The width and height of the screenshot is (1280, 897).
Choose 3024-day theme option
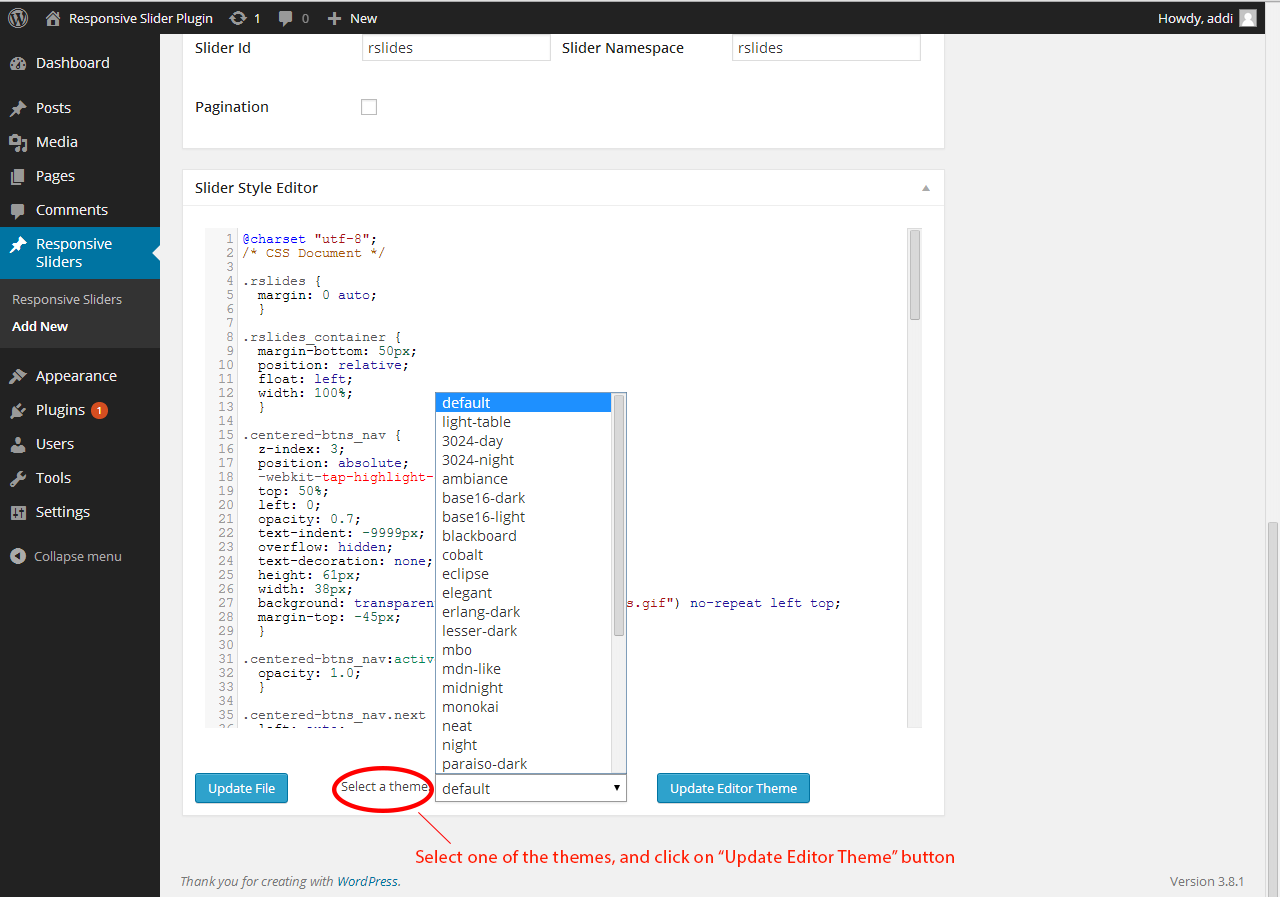coord(523,441)
